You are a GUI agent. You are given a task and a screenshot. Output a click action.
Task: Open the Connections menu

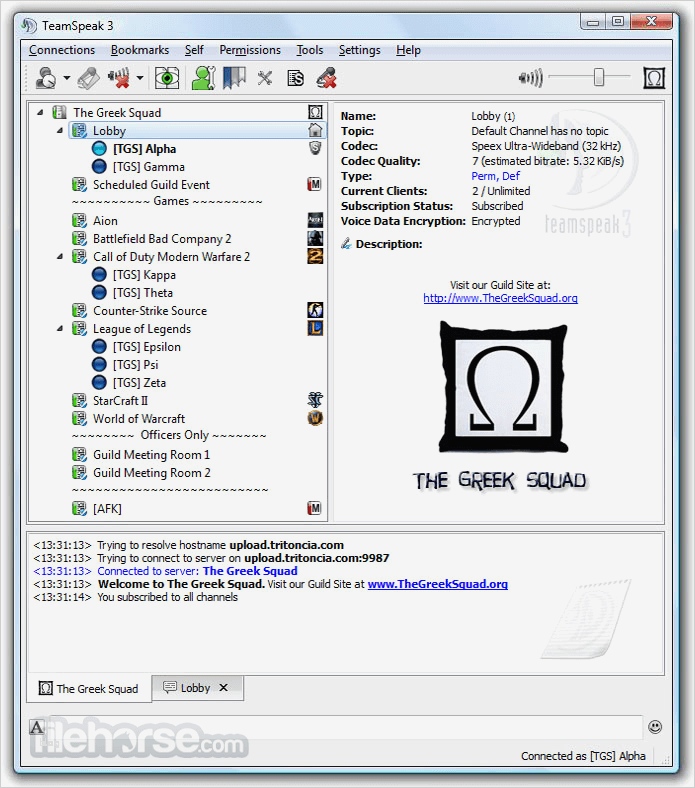tap(62, 50)
